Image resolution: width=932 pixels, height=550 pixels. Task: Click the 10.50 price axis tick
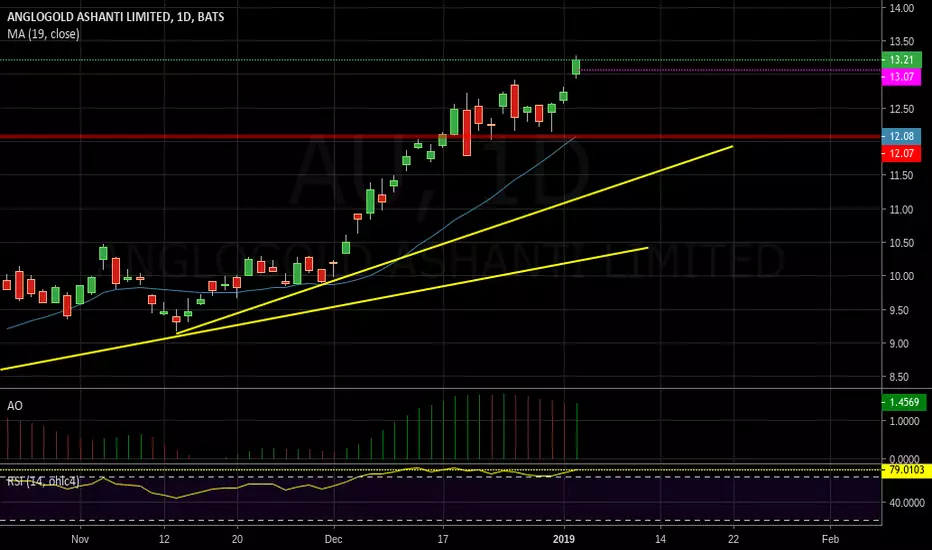coord(902,243)
